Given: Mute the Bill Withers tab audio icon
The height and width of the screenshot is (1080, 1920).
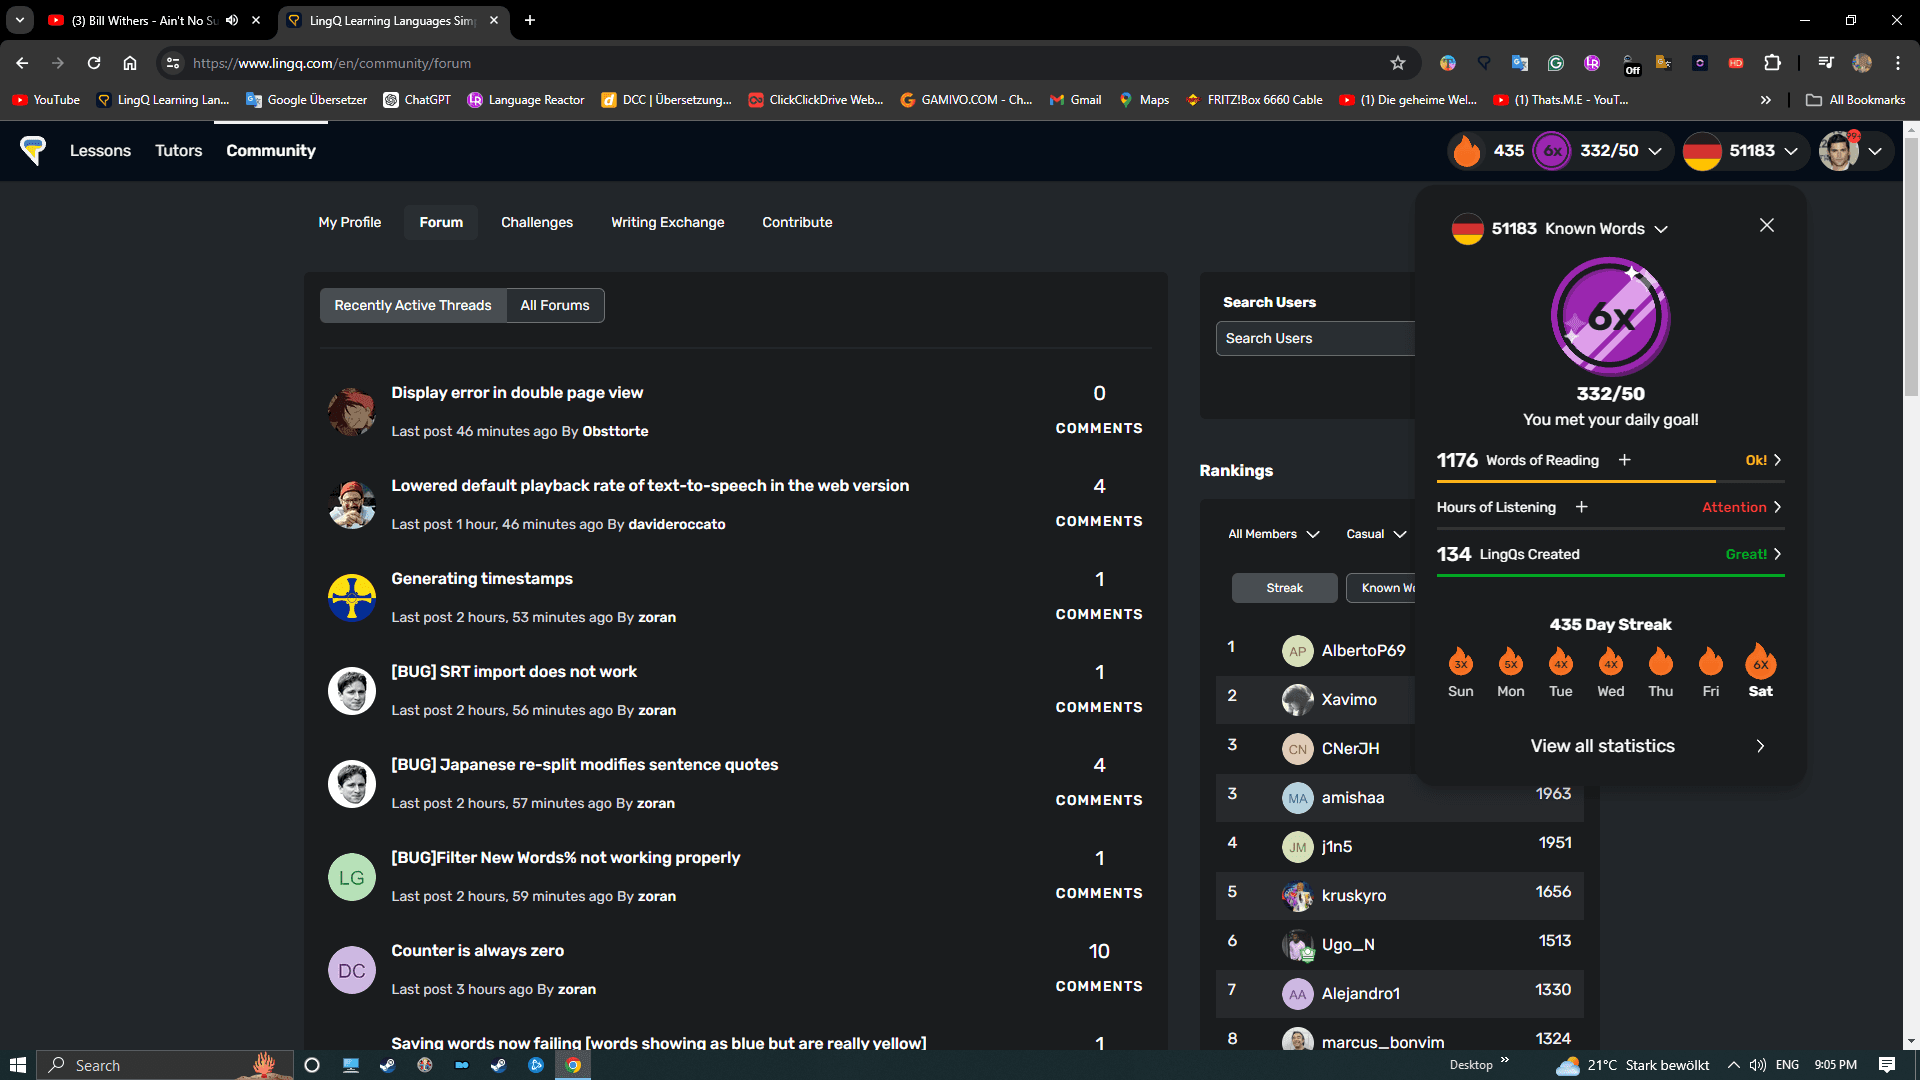Looking at the screenshot, I should [232, 20].
